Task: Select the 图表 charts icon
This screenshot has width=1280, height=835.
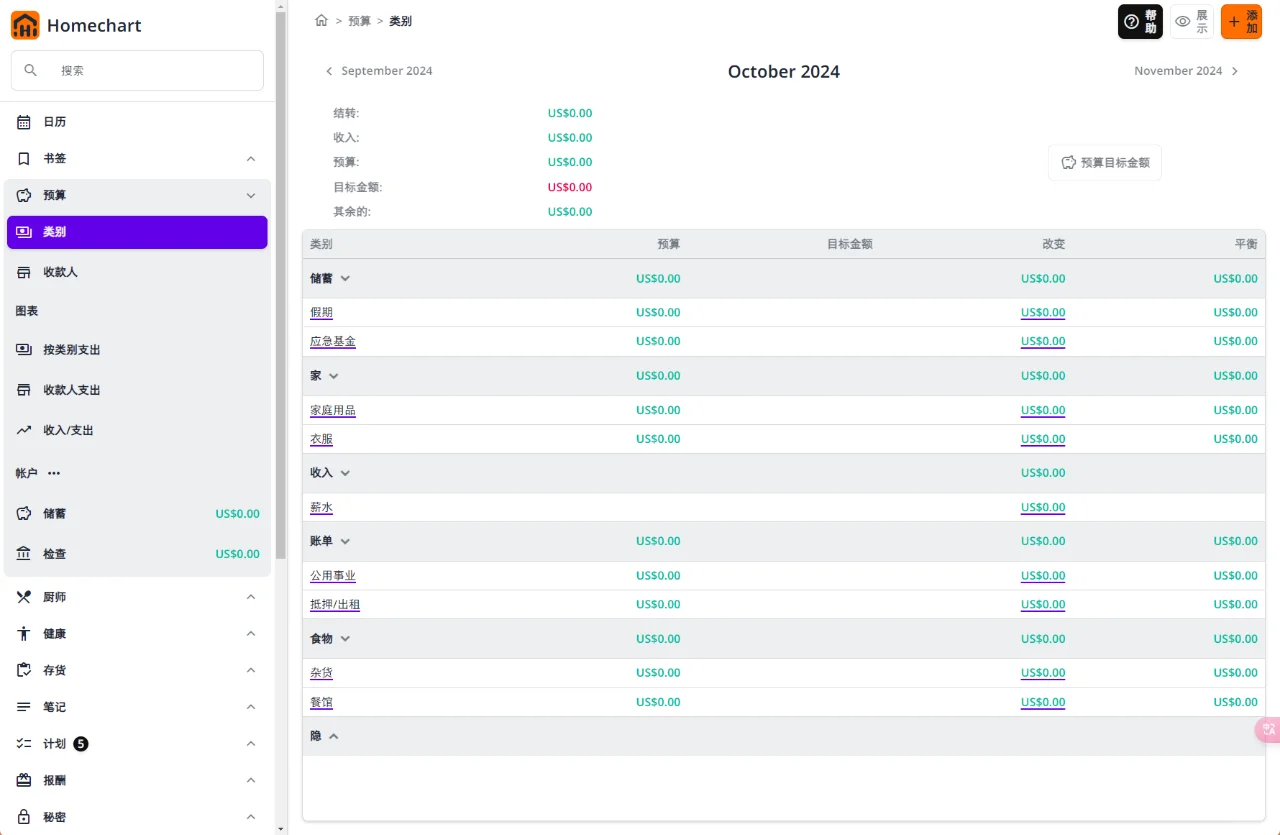Action: [26, 311]
